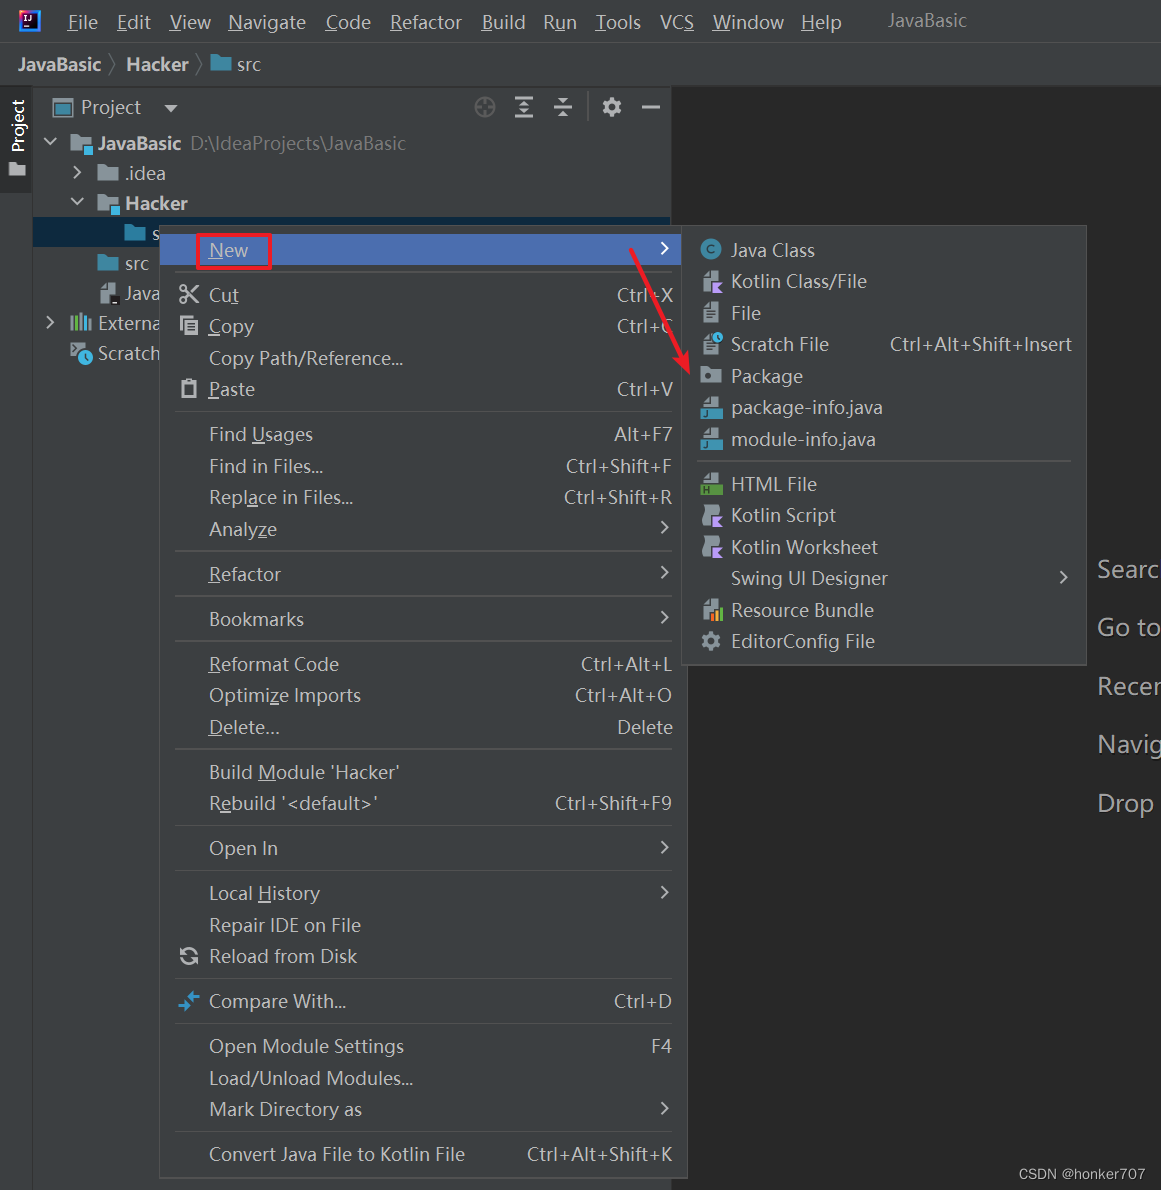This screenshot has width=1161, height=1190.
Task: Select Java Class from the New submenu
Action: (x=772, y=250)
